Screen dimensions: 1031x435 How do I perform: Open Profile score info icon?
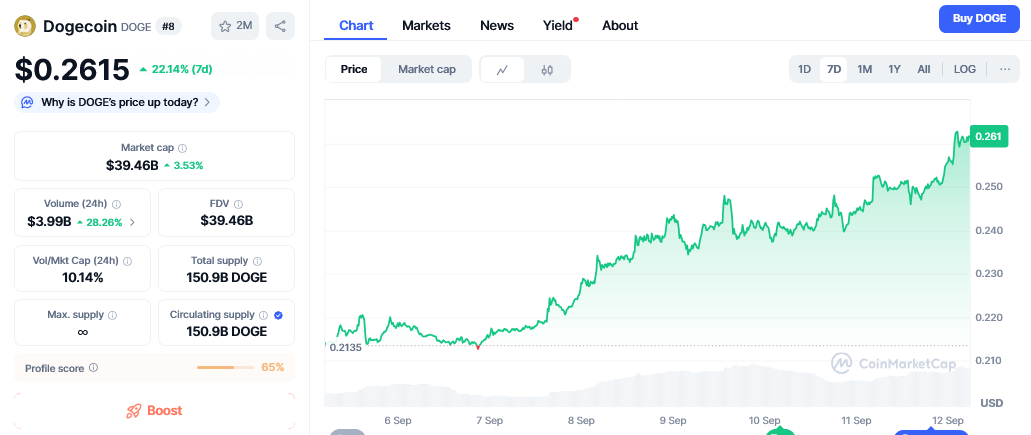coord(93,368)
